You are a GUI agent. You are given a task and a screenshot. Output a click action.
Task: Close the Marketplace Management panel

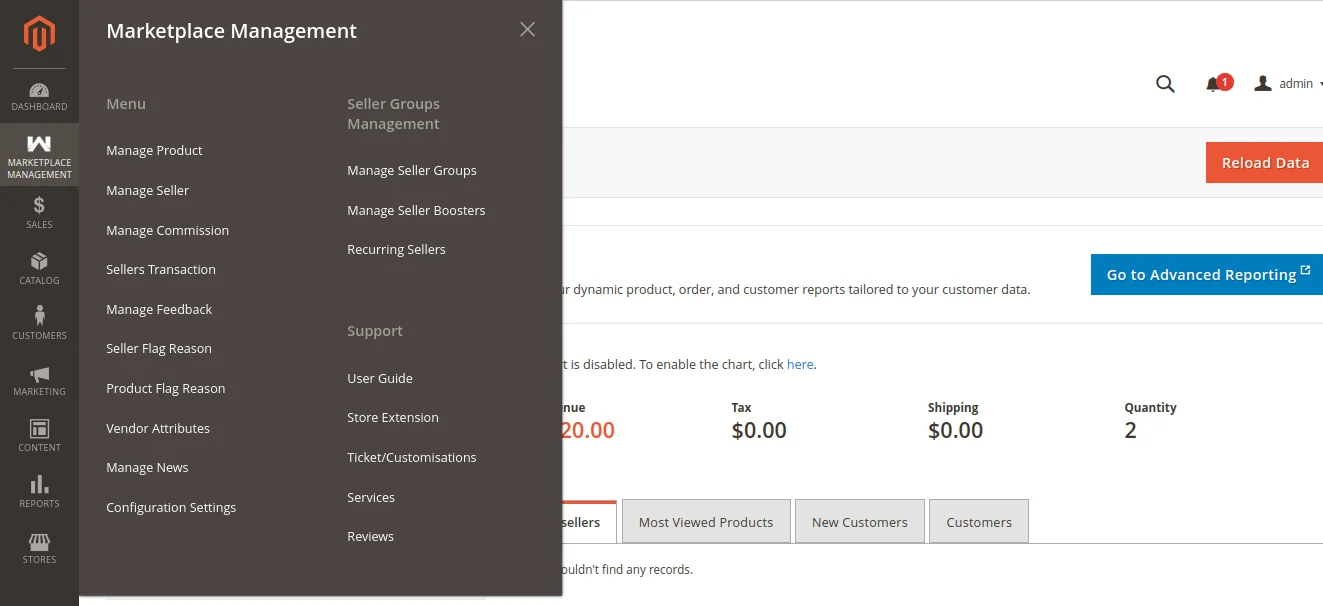coord(527,29)
